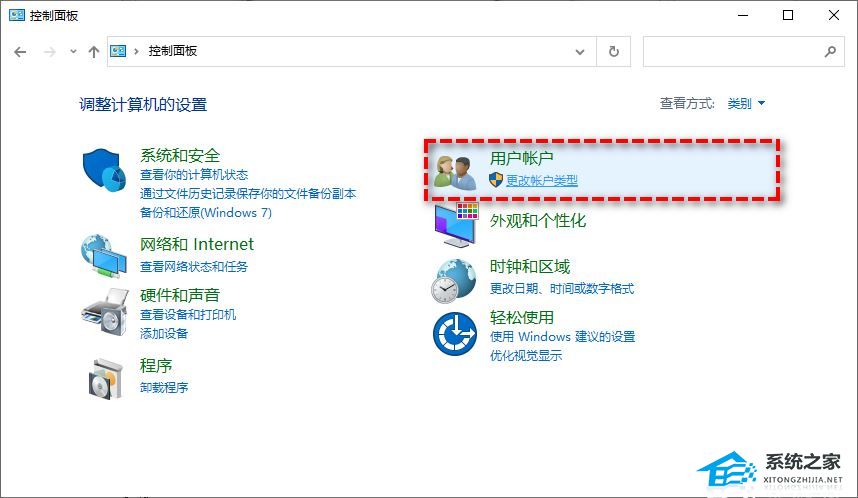Click 更改日期、时间或数字格式 link
Screen dimensions: 858x498
pyautogui.click(x=562, y=288)
